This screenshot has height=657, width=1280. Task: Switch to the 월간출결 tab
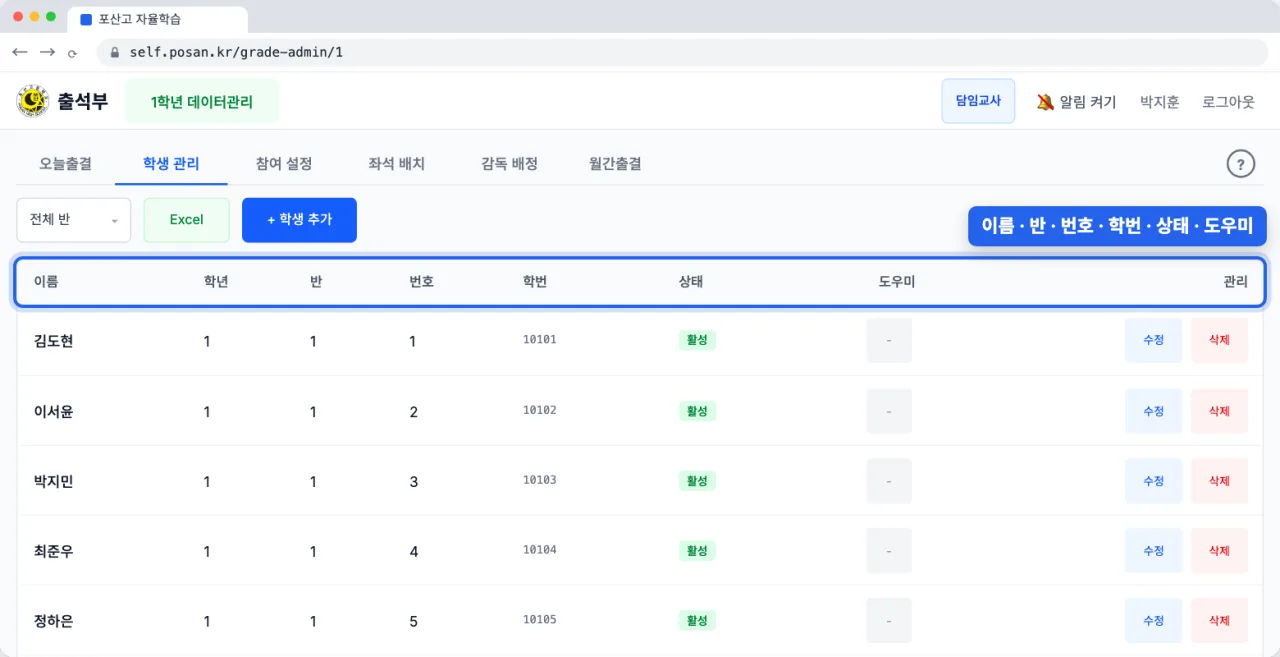615,163
